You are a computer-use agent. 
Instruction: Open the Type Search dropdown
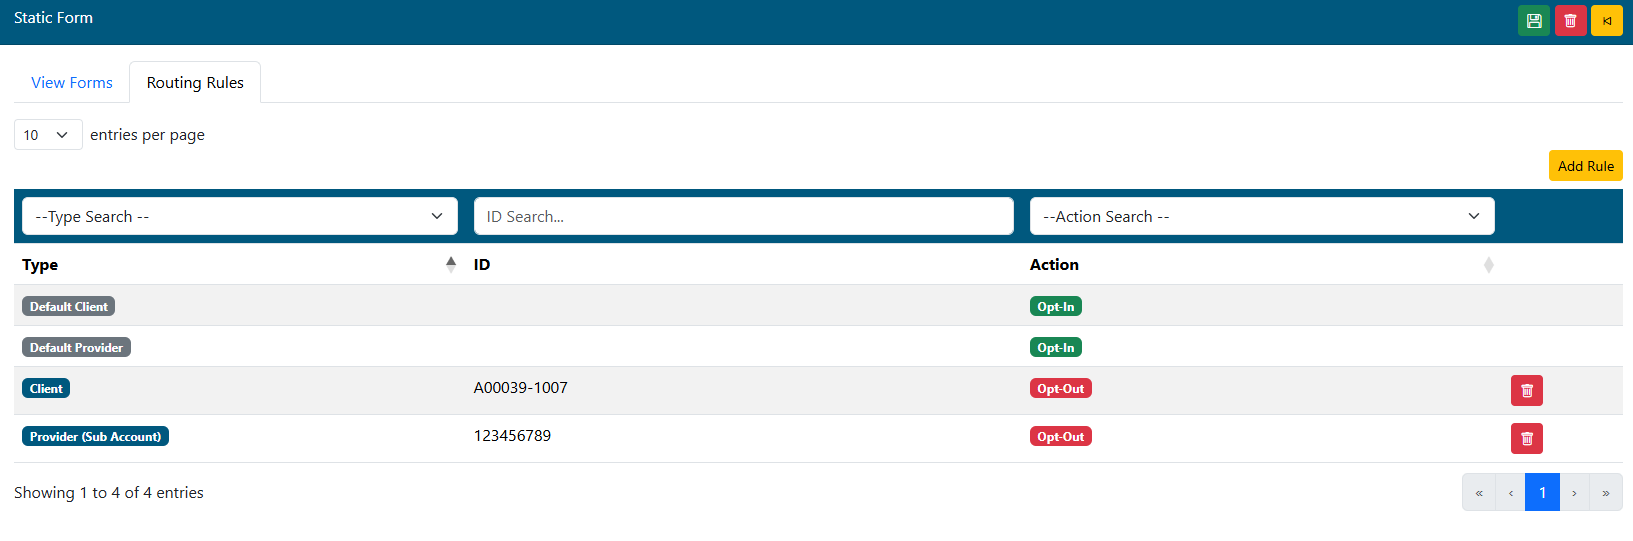point(239,217)
